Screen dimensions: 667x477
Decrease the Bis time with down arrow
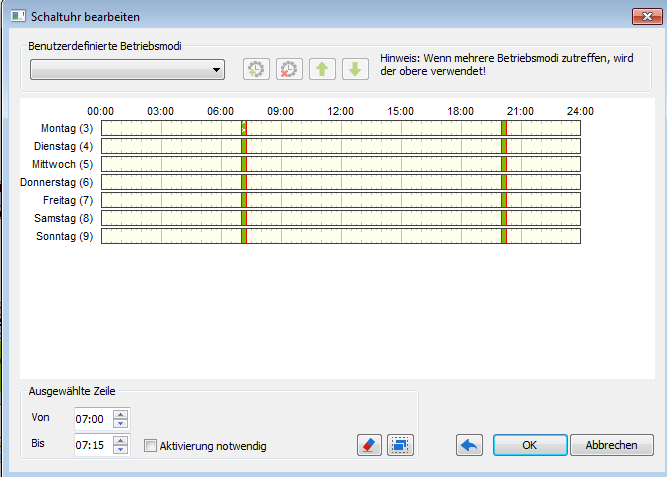point(121,450)
